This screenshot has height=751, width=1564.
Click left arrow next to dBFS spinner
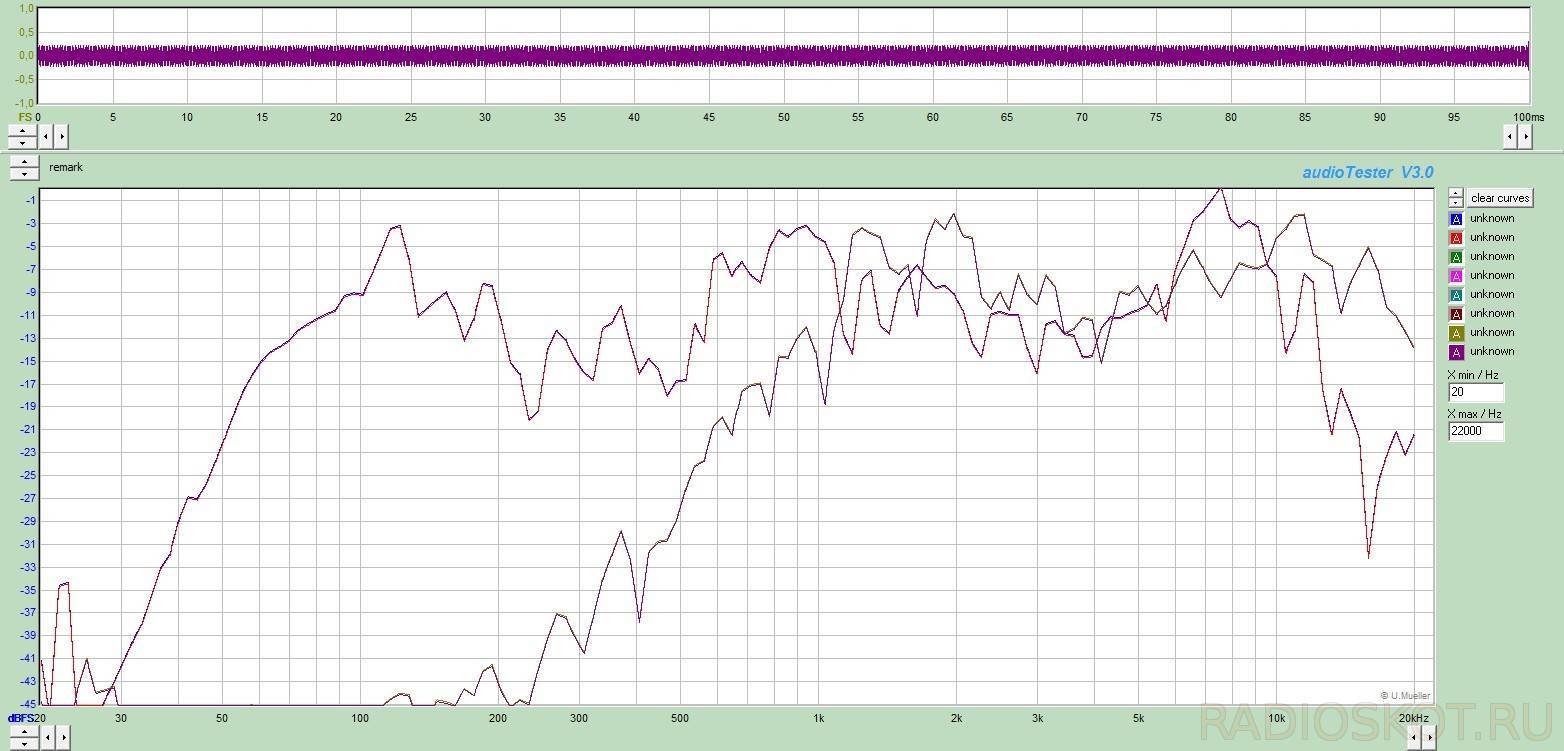click(46, 738)
